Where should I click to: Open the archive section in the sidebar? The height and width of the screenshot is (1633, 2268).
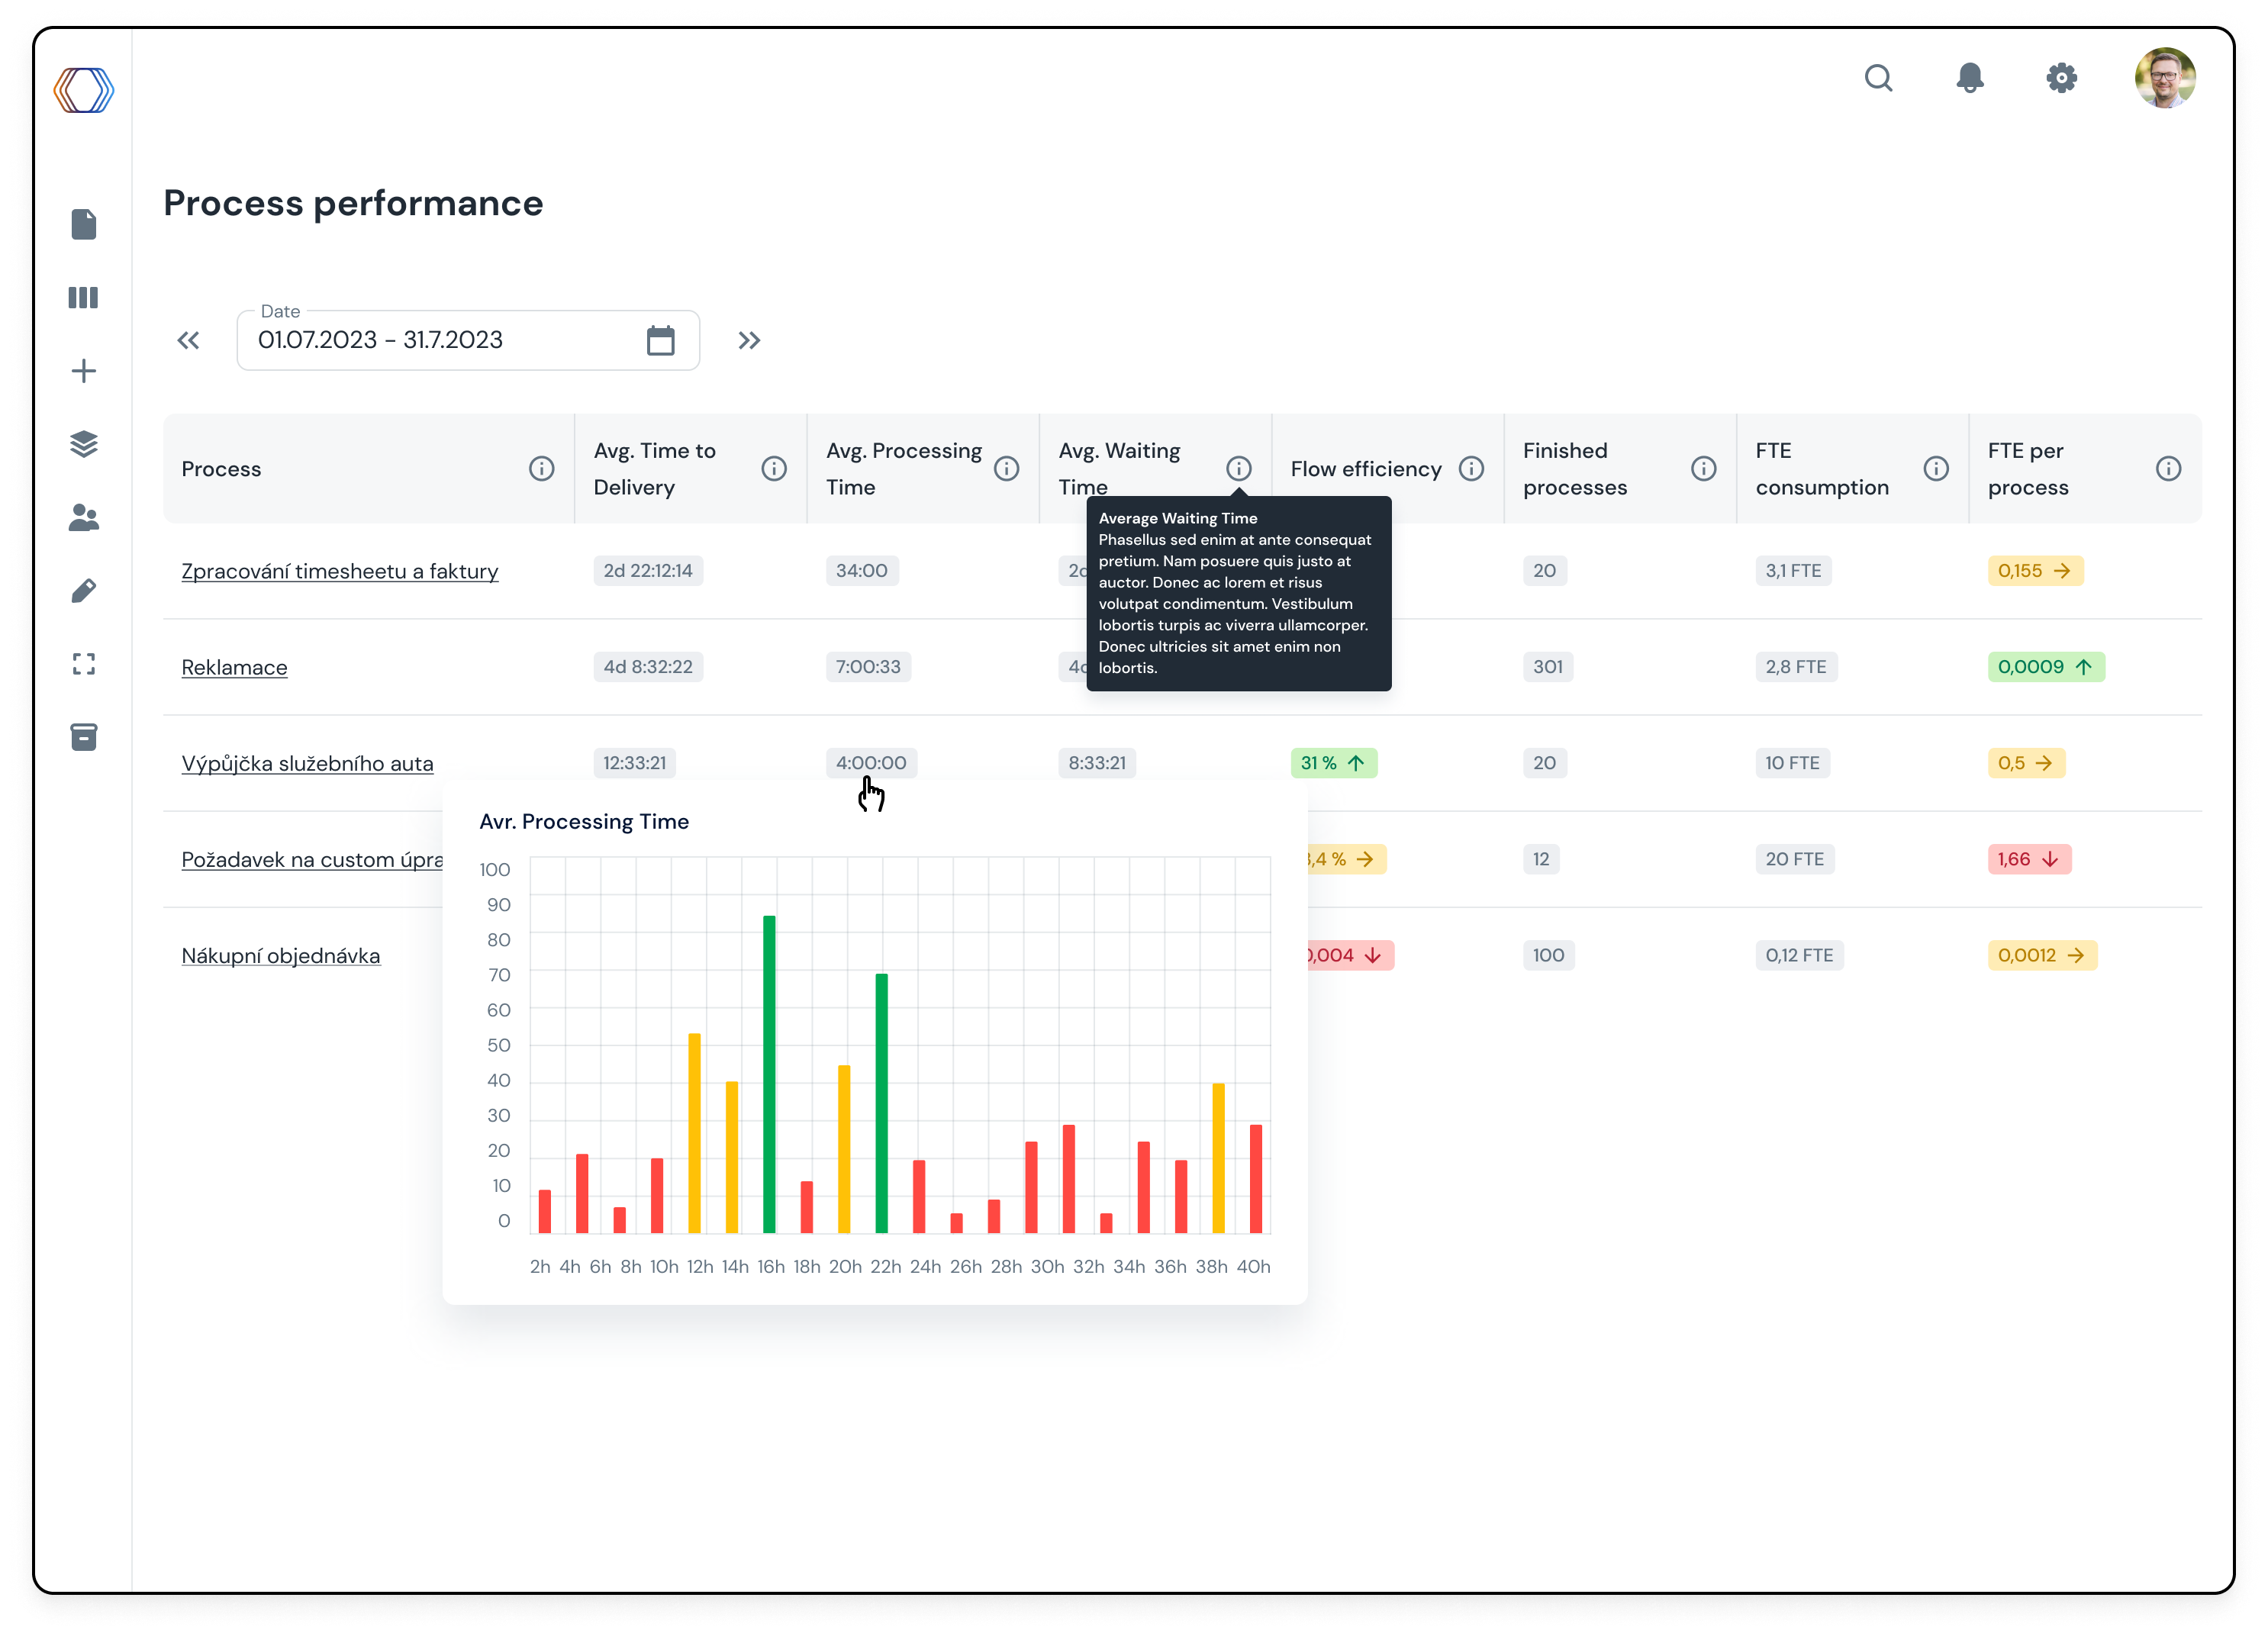coord(84,737)
